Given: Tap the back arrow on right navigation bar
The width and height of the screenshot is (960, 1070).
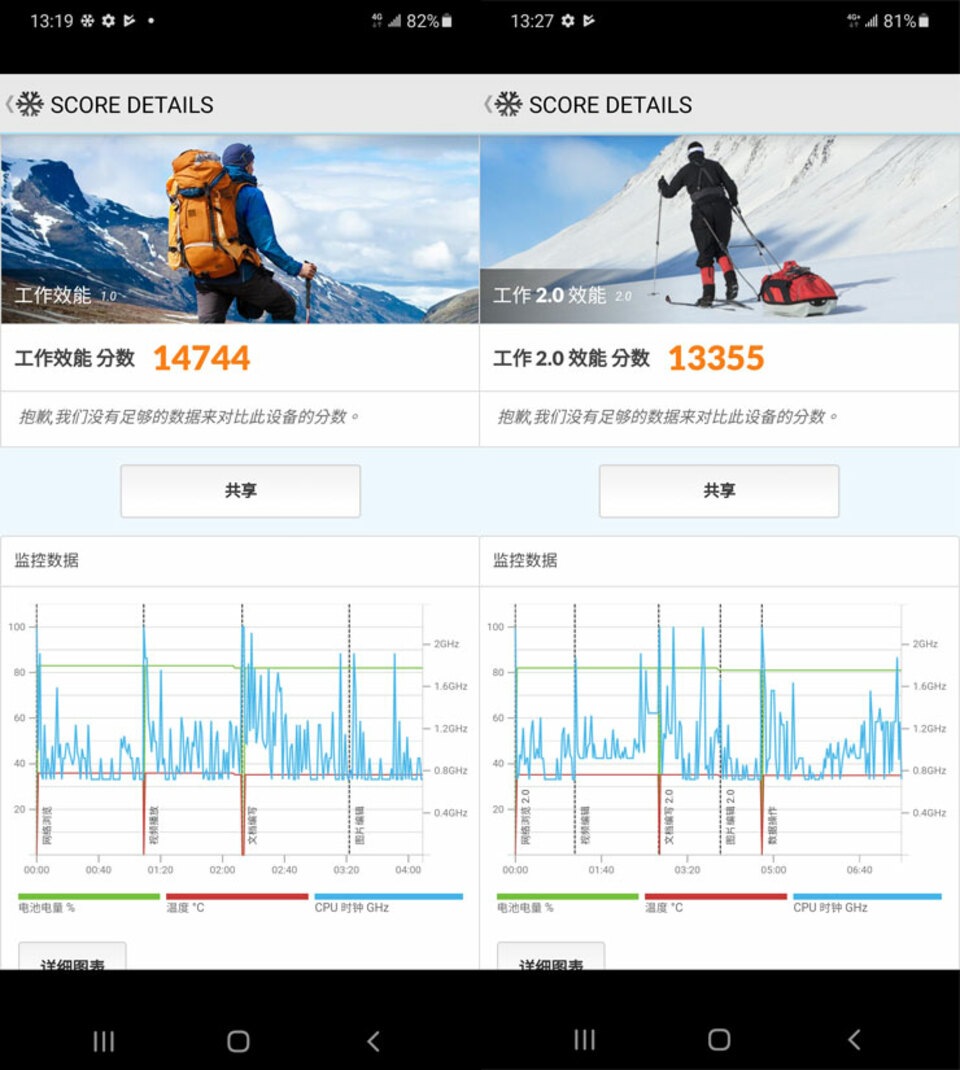Looking at the screenshot, I should click(x=854, y=1039).
